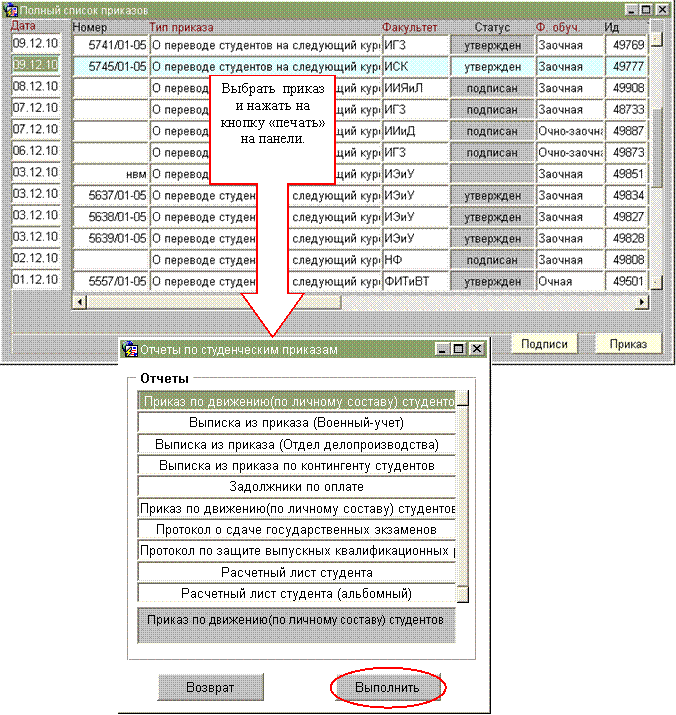The height and width of the screenshot is (715, 676).
Task: Click the Полный список приказов title bar icon
Action: point(10,10)
